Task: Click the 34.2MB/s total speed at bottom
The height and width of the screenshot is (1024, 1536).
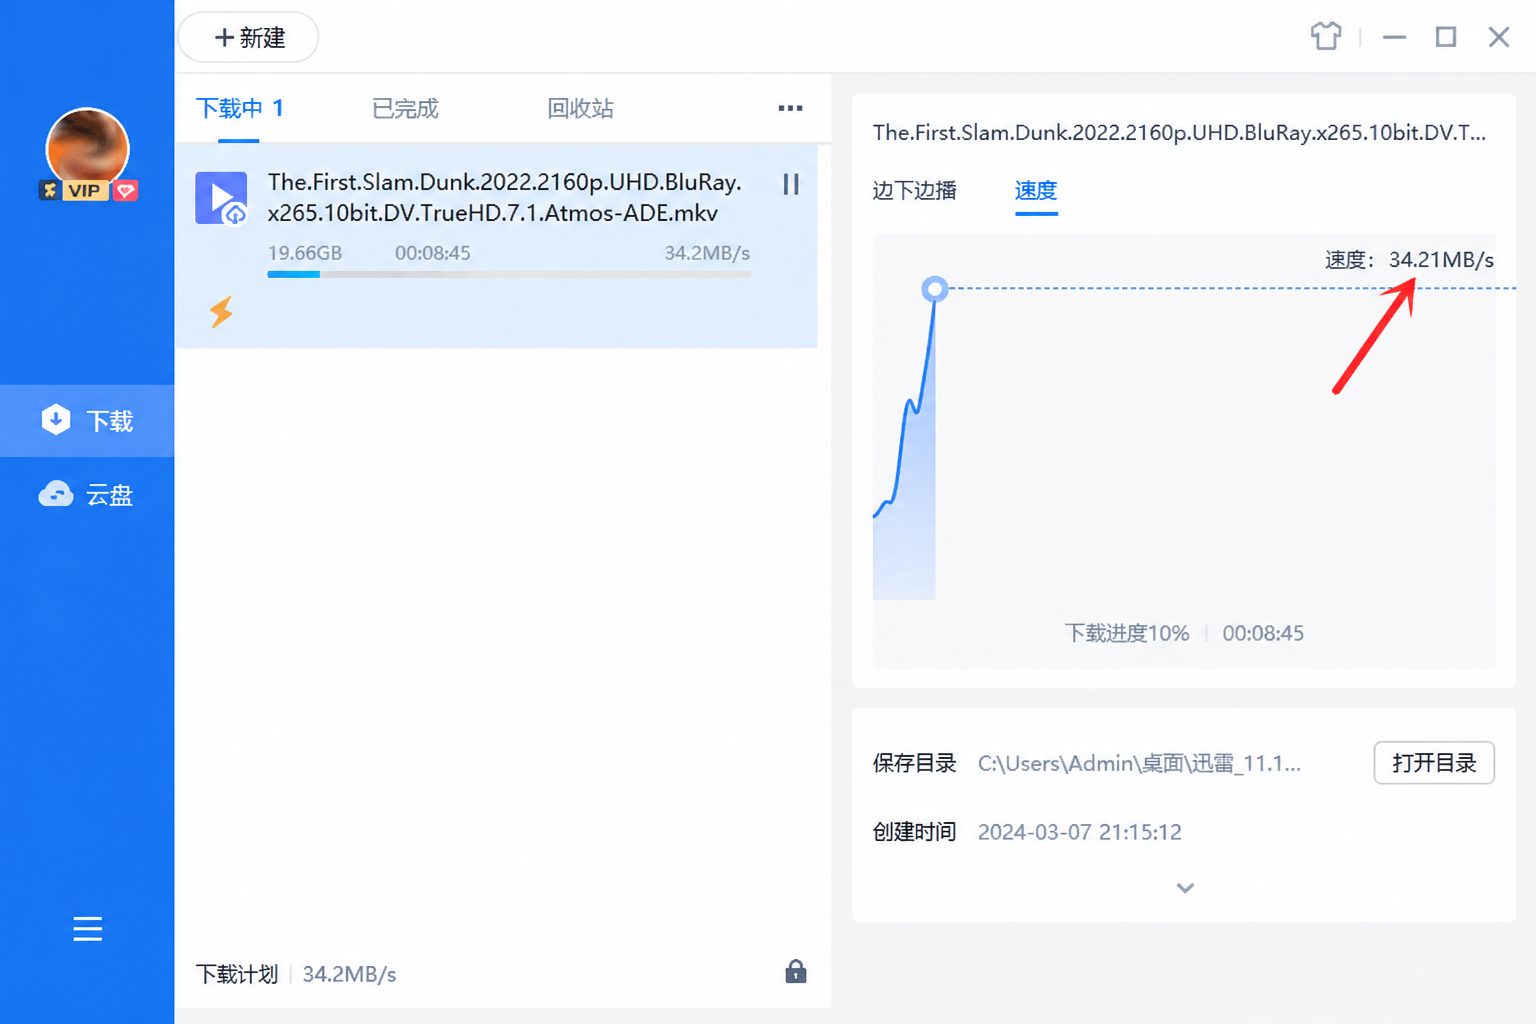Action: point(349,974)
